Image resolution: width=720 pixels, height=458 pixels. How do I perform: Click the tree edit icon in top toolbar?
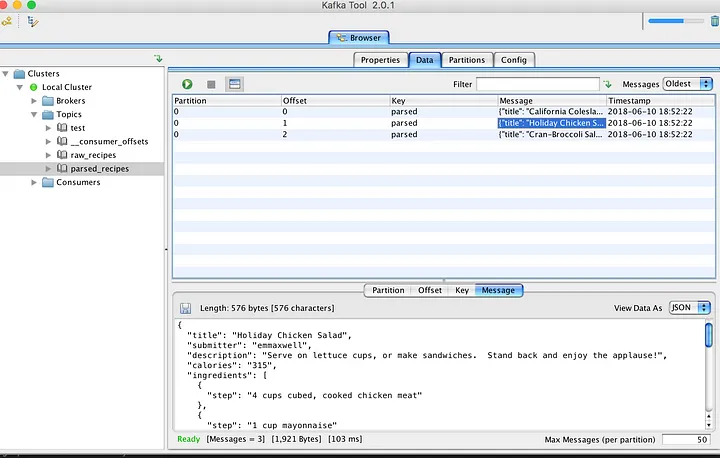tap(33, 20)
